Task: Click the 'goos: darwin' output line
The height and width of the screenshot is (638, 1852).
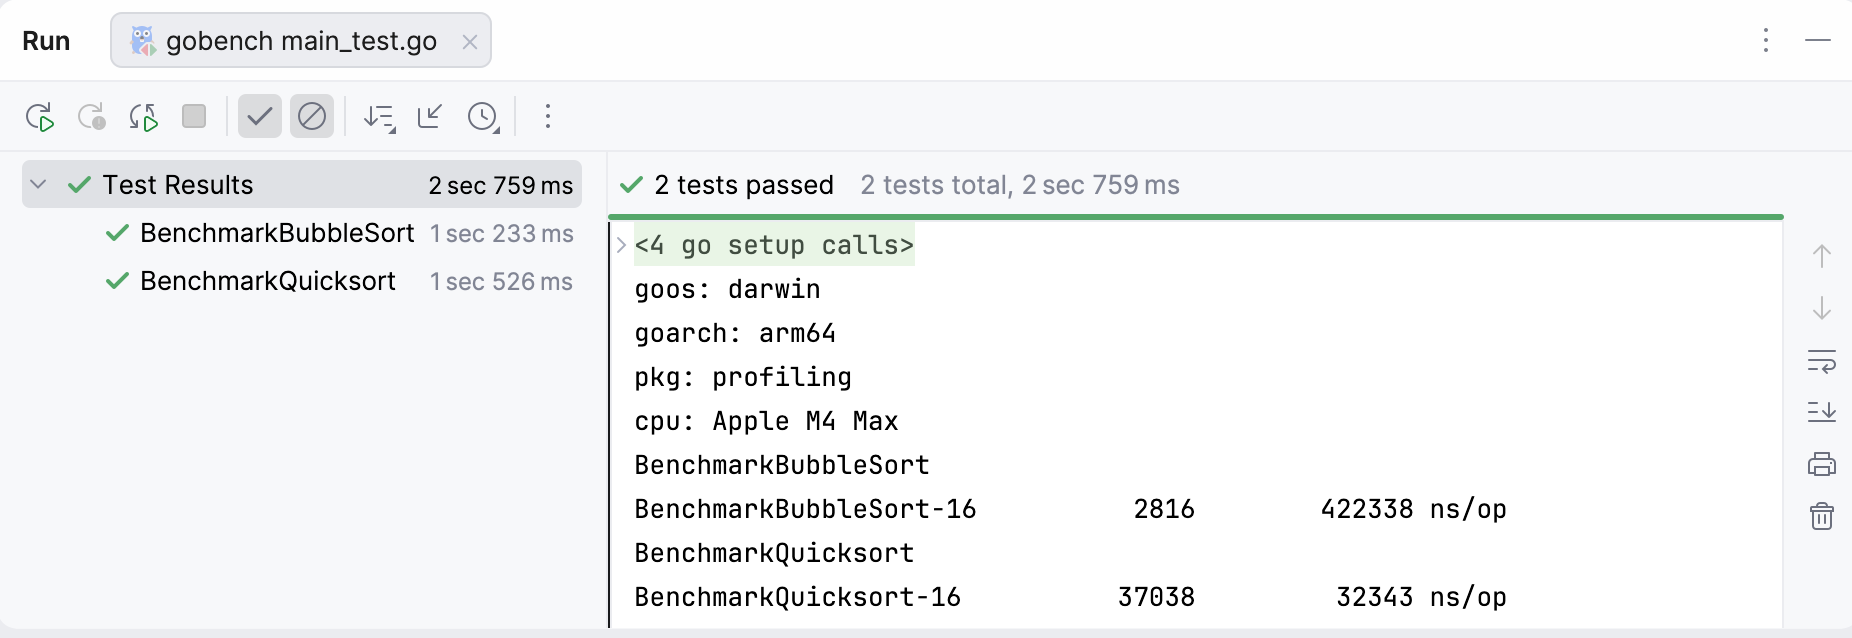Action: [727, 289]
